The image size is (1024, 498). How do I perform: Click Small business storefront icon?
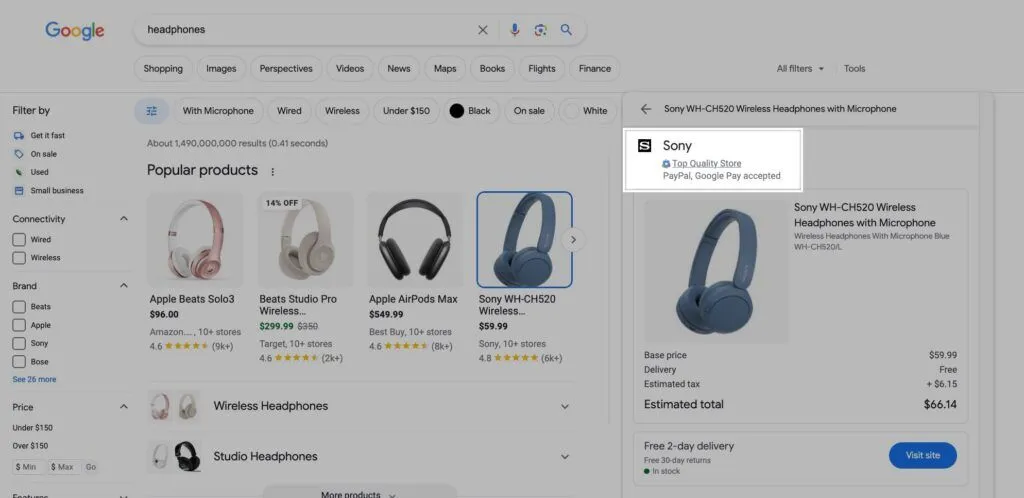coord(19,191)
